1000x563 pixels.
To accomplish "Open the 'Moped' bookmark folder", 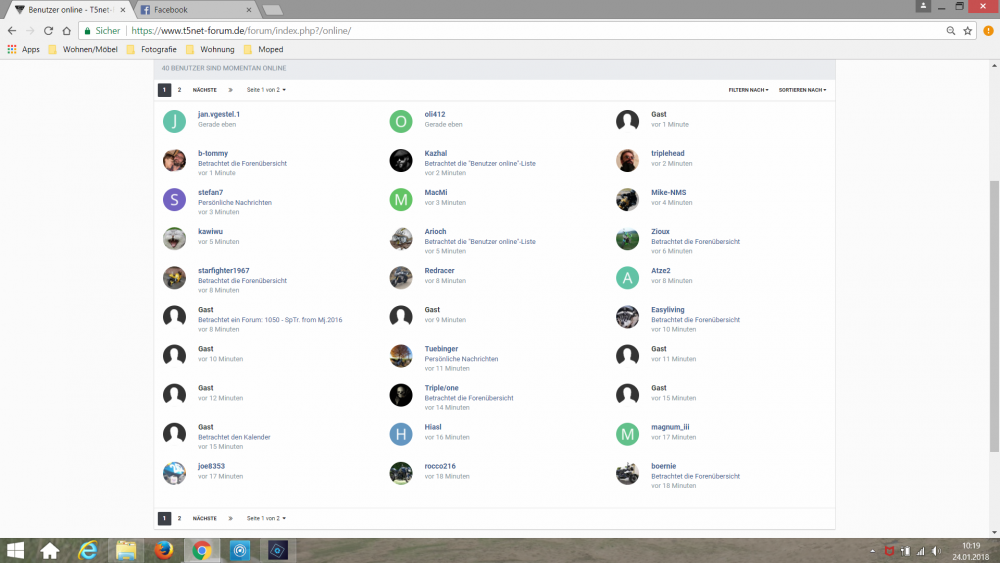I will (263, 49).
